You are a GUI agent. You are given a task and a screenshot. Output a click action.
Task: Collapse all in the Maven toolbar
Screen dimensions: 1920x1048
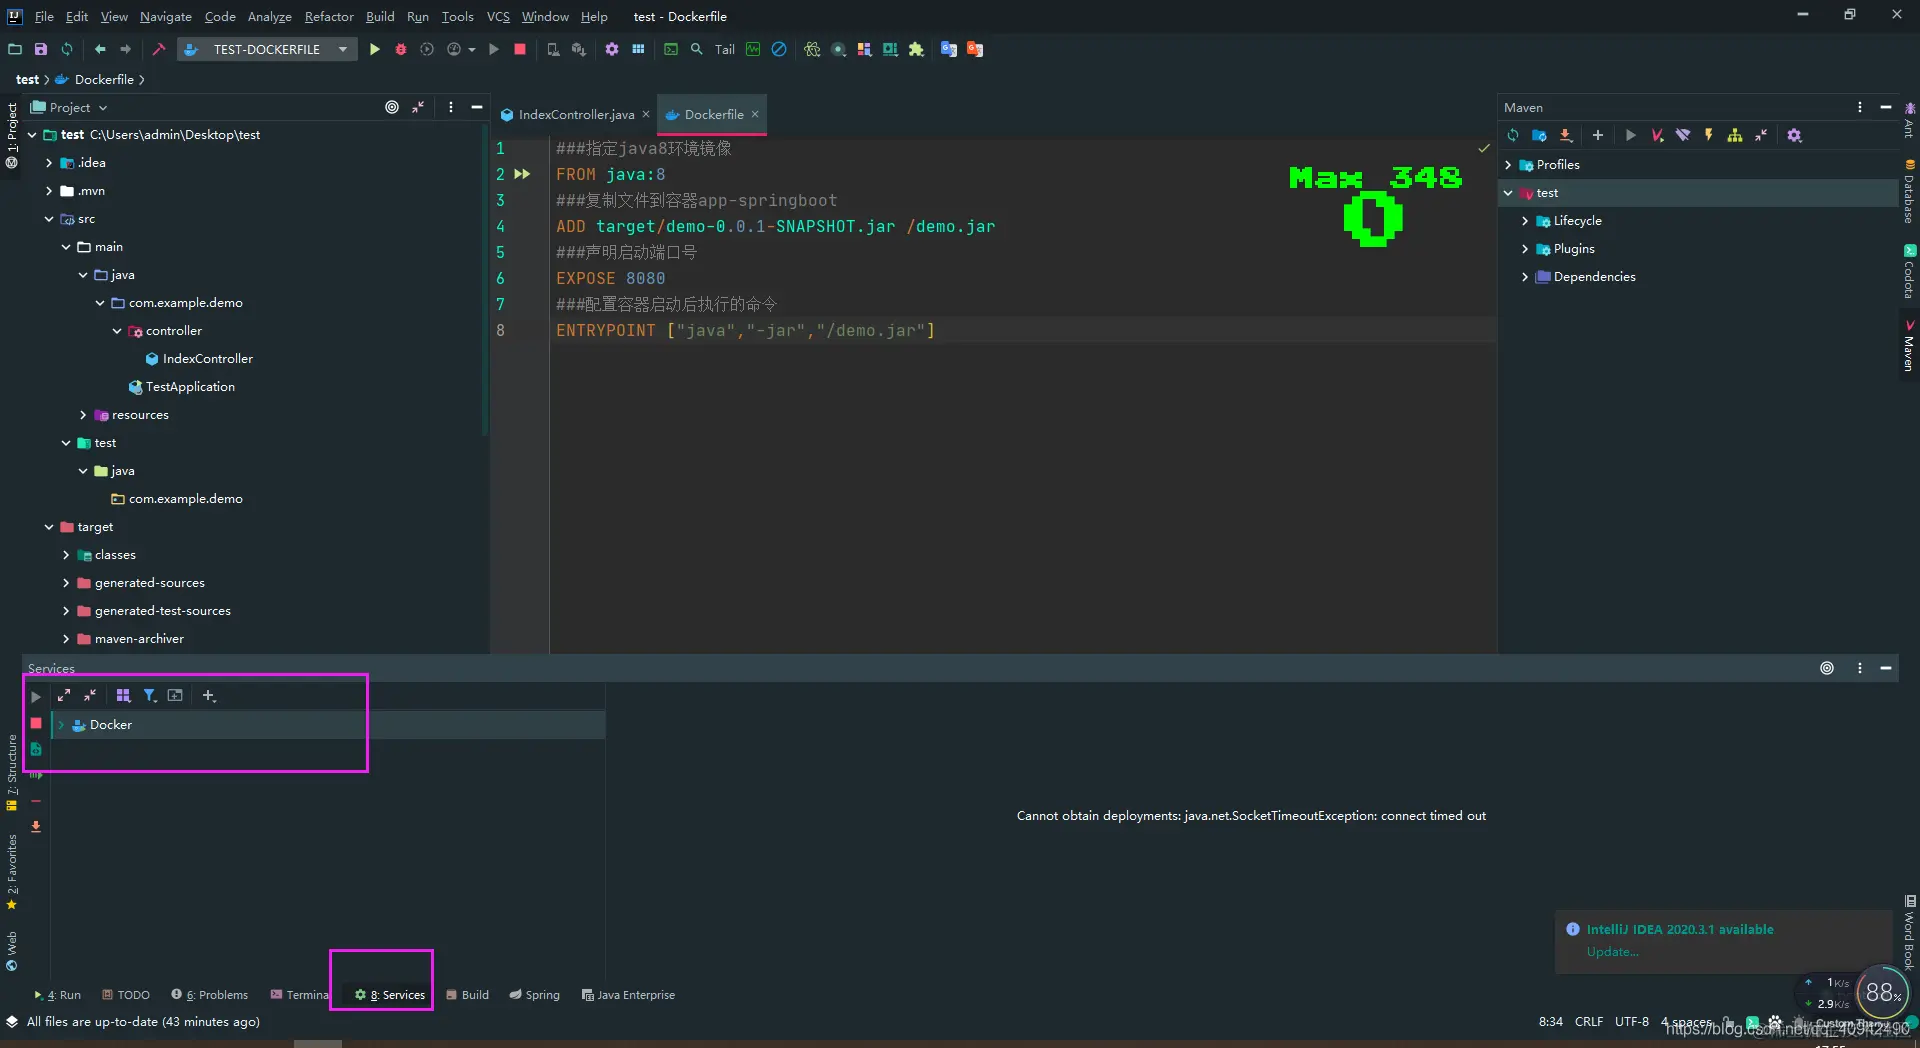point(1761,135)
